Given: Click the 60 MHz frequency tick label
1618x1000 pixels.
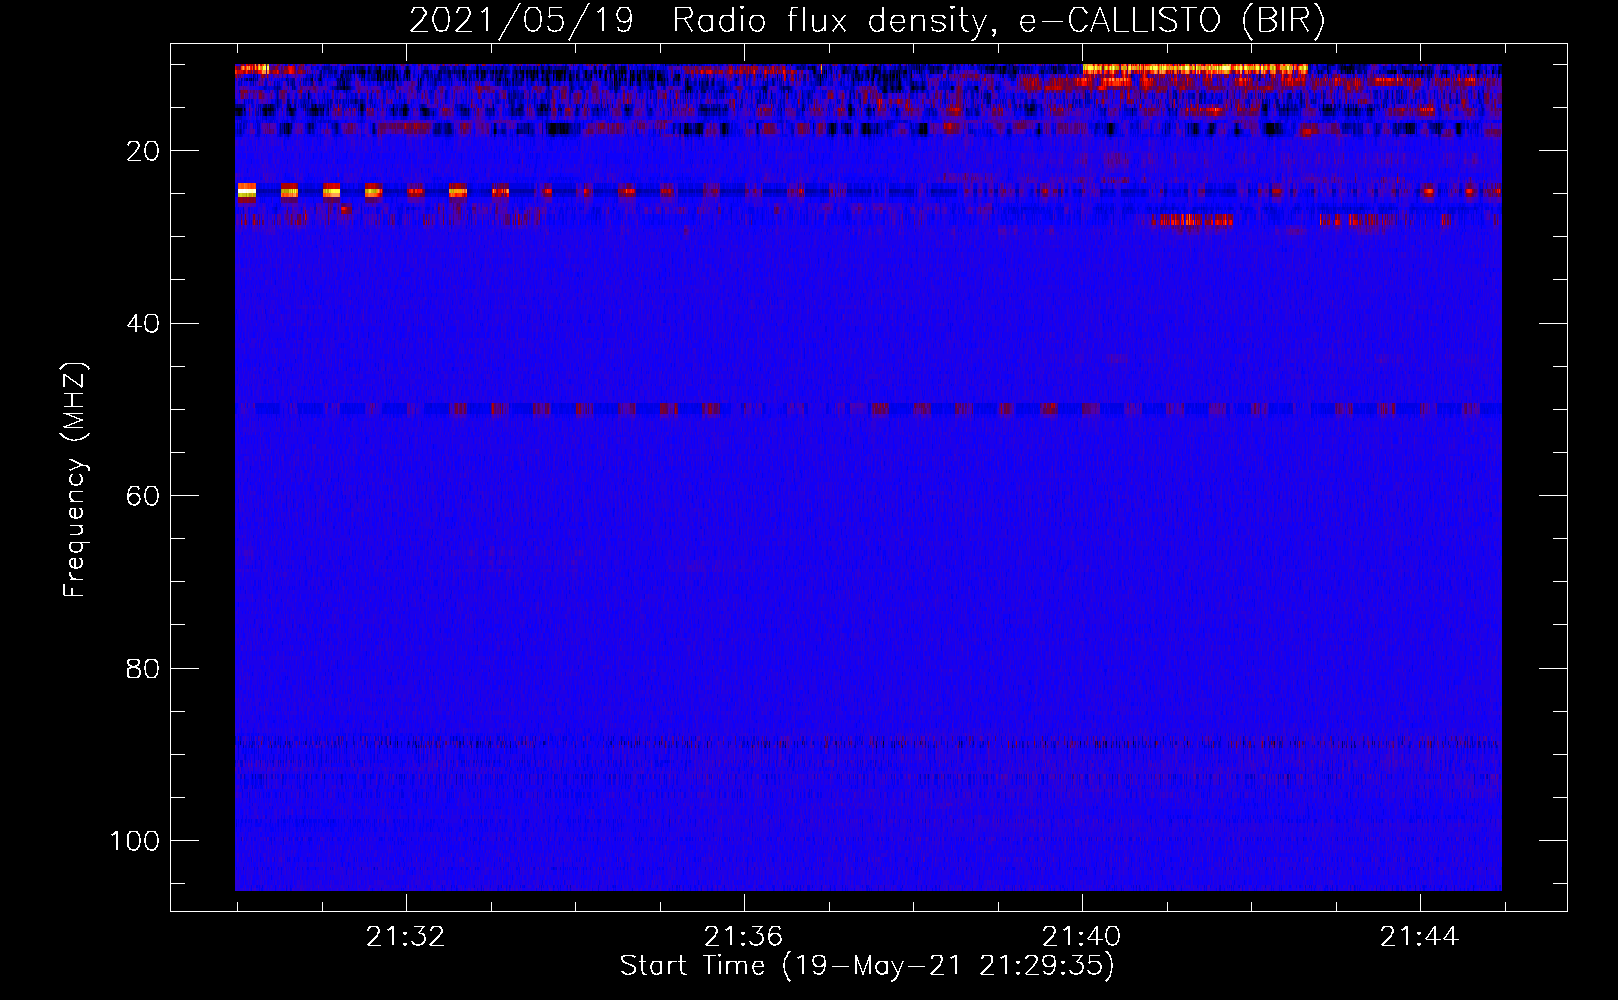Looking at the screenshot, I should [143, 496].
